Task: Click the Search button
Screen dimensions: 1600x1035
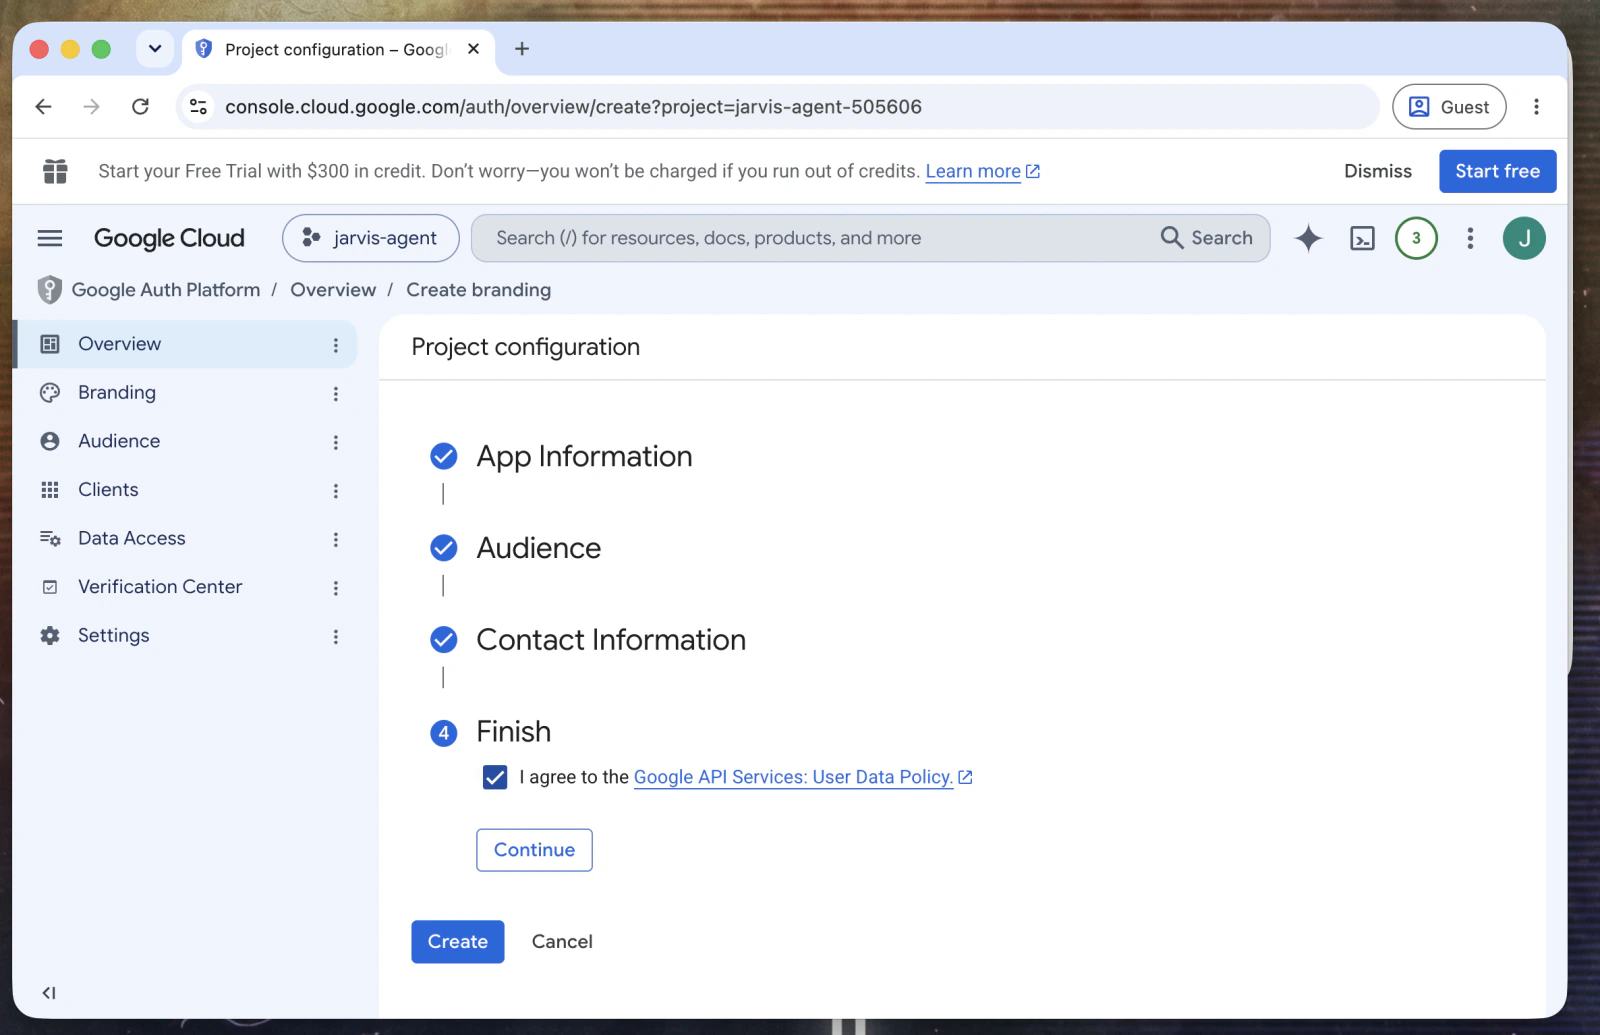Action: point(1207,238)
